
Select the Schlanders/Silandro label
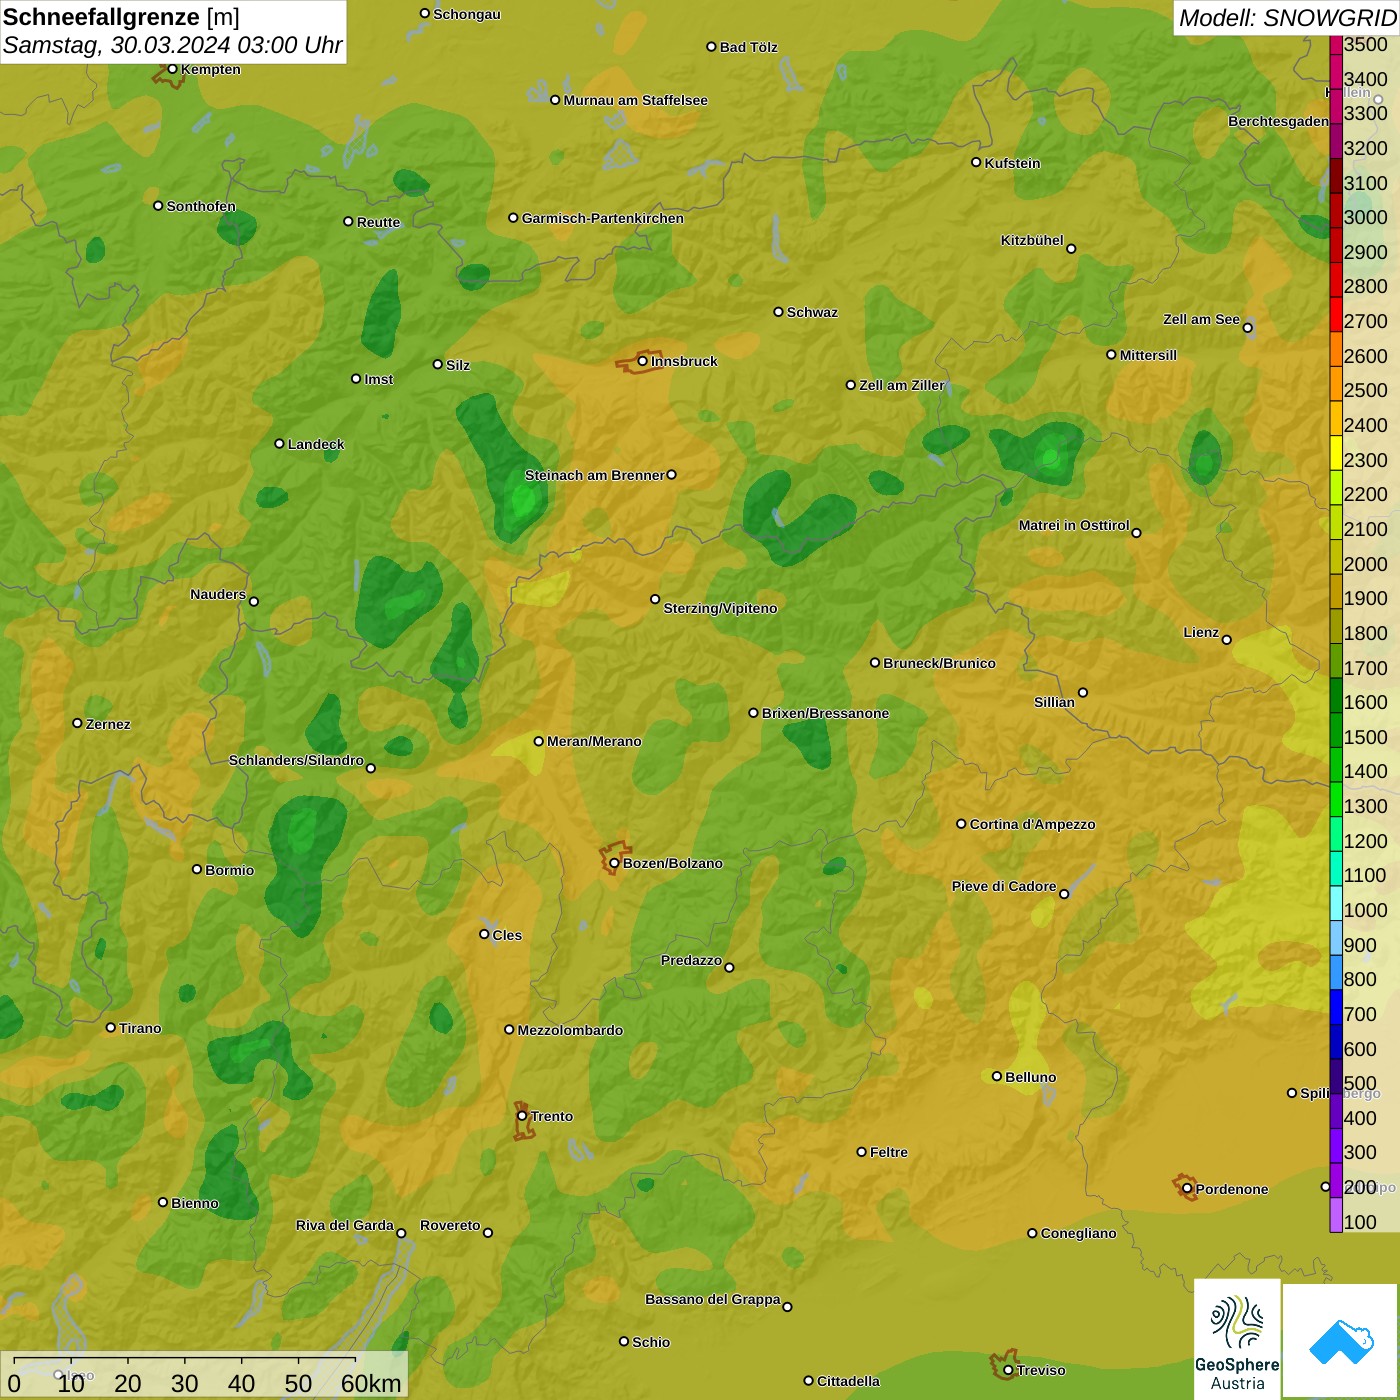pos(296,760)
